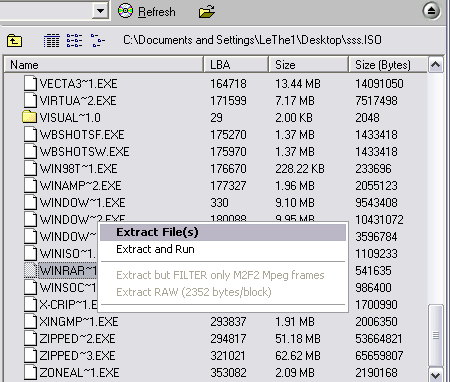Image resolution: width=450 pixels, height=382 pixels.
Task: Open the drive selection dropdown arrow
Action: tap(100, 11)
